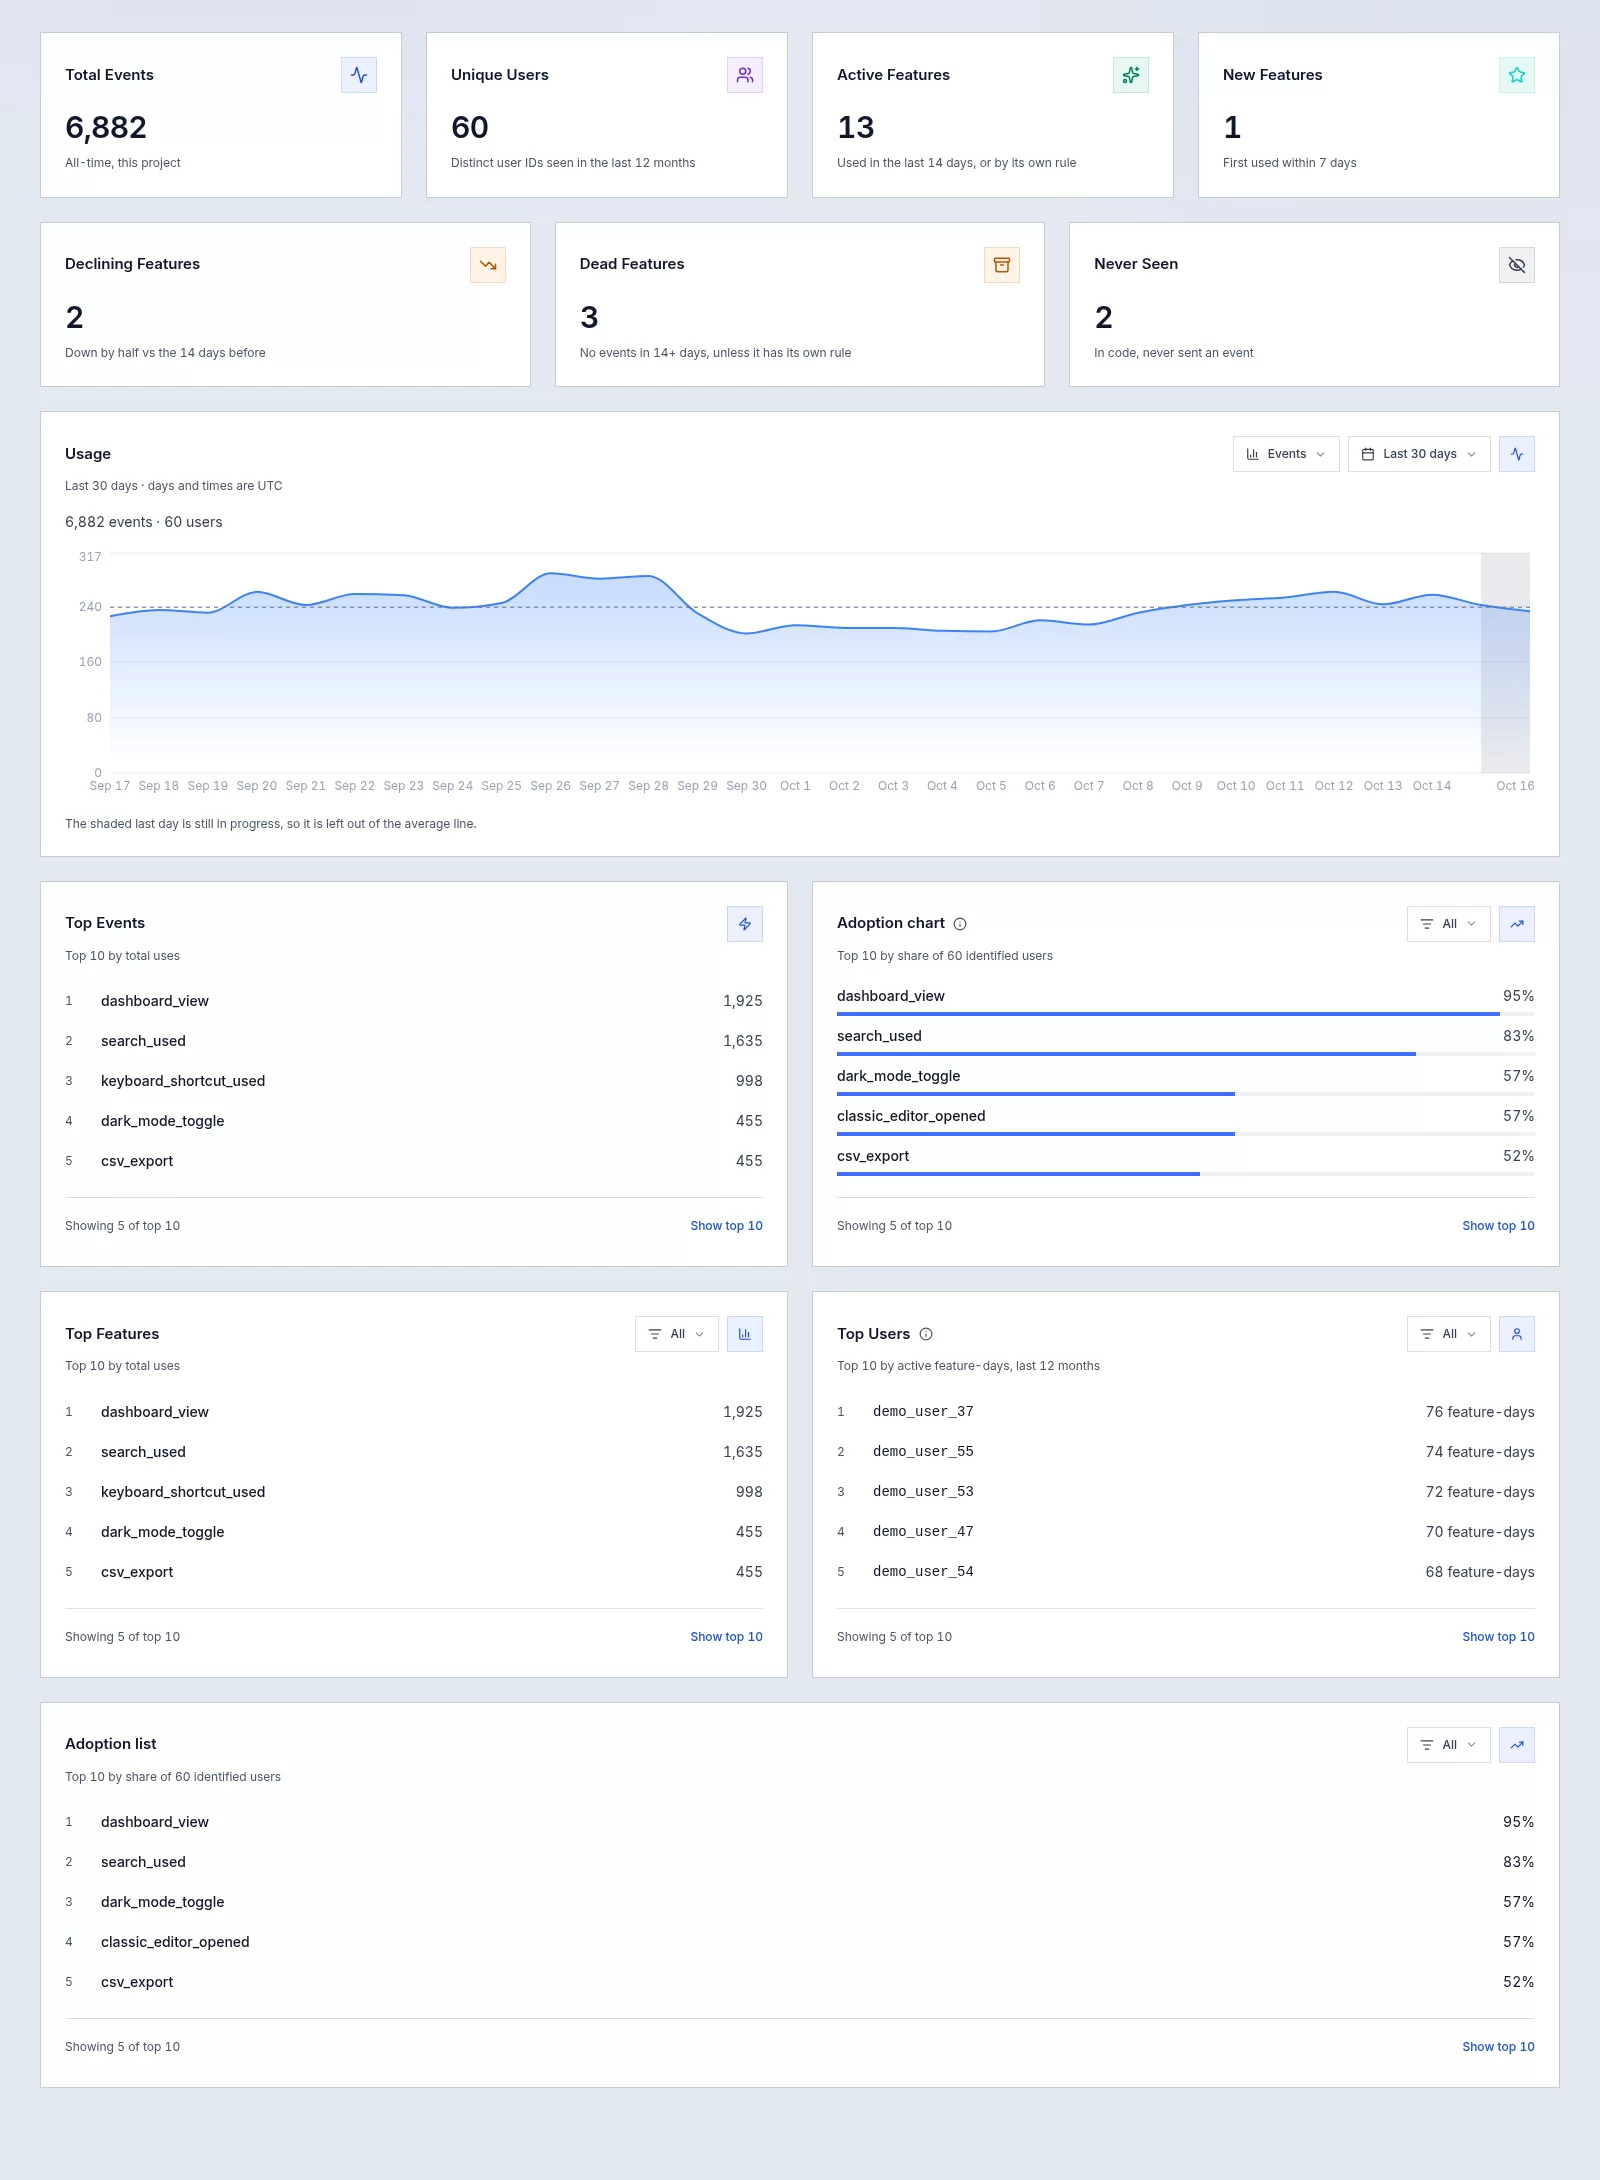The height and width of the screenshot is (2180, 1600).
Task: Open the All filter in Top Features
Action: (x=677, y=1334)
